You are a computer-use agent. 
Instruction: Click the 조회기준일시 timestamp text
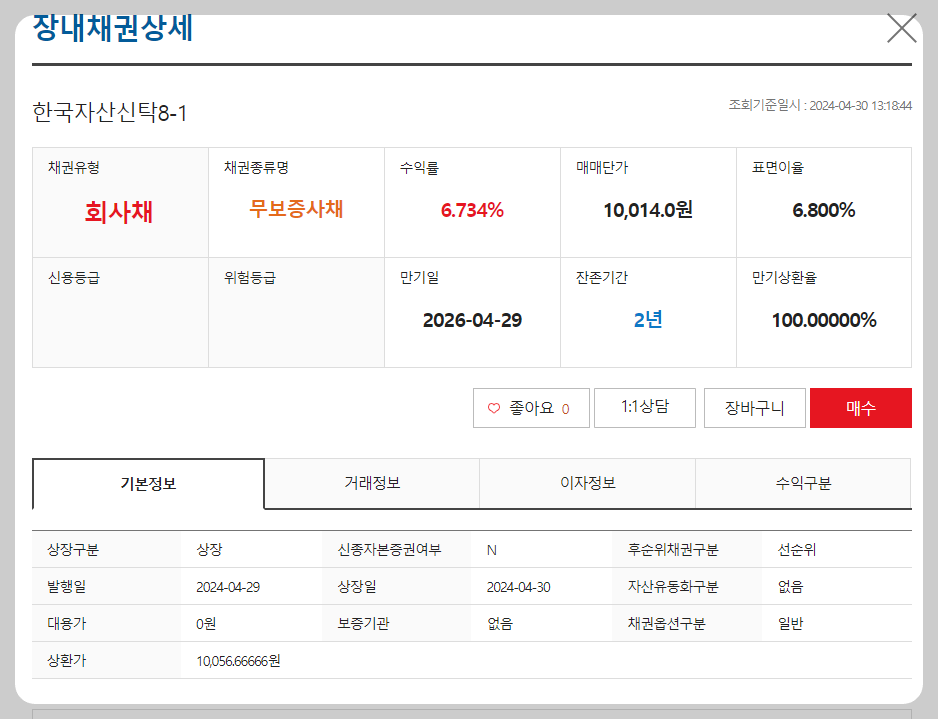point(820,105)
